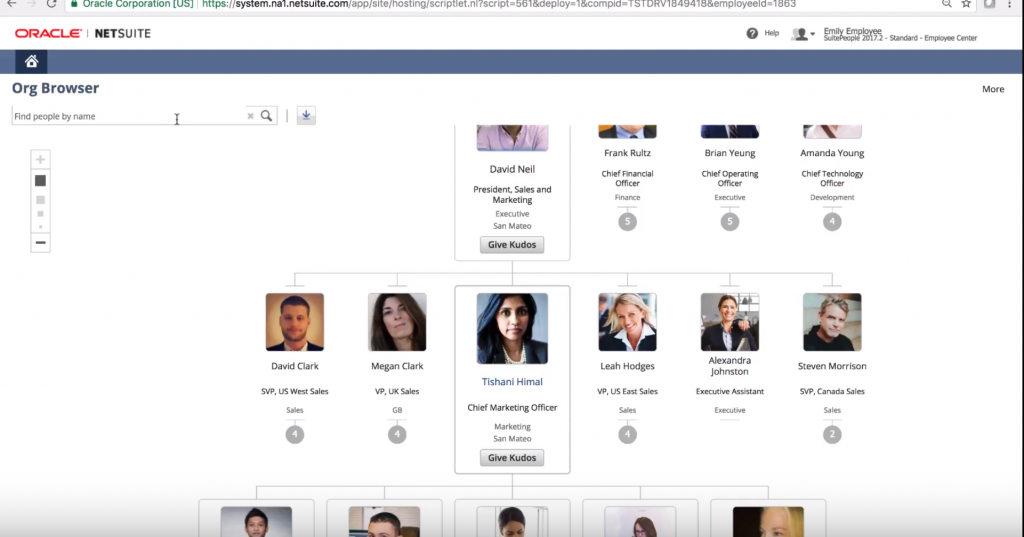Expand Frank Rultz's 5 reports

[628, 221]
